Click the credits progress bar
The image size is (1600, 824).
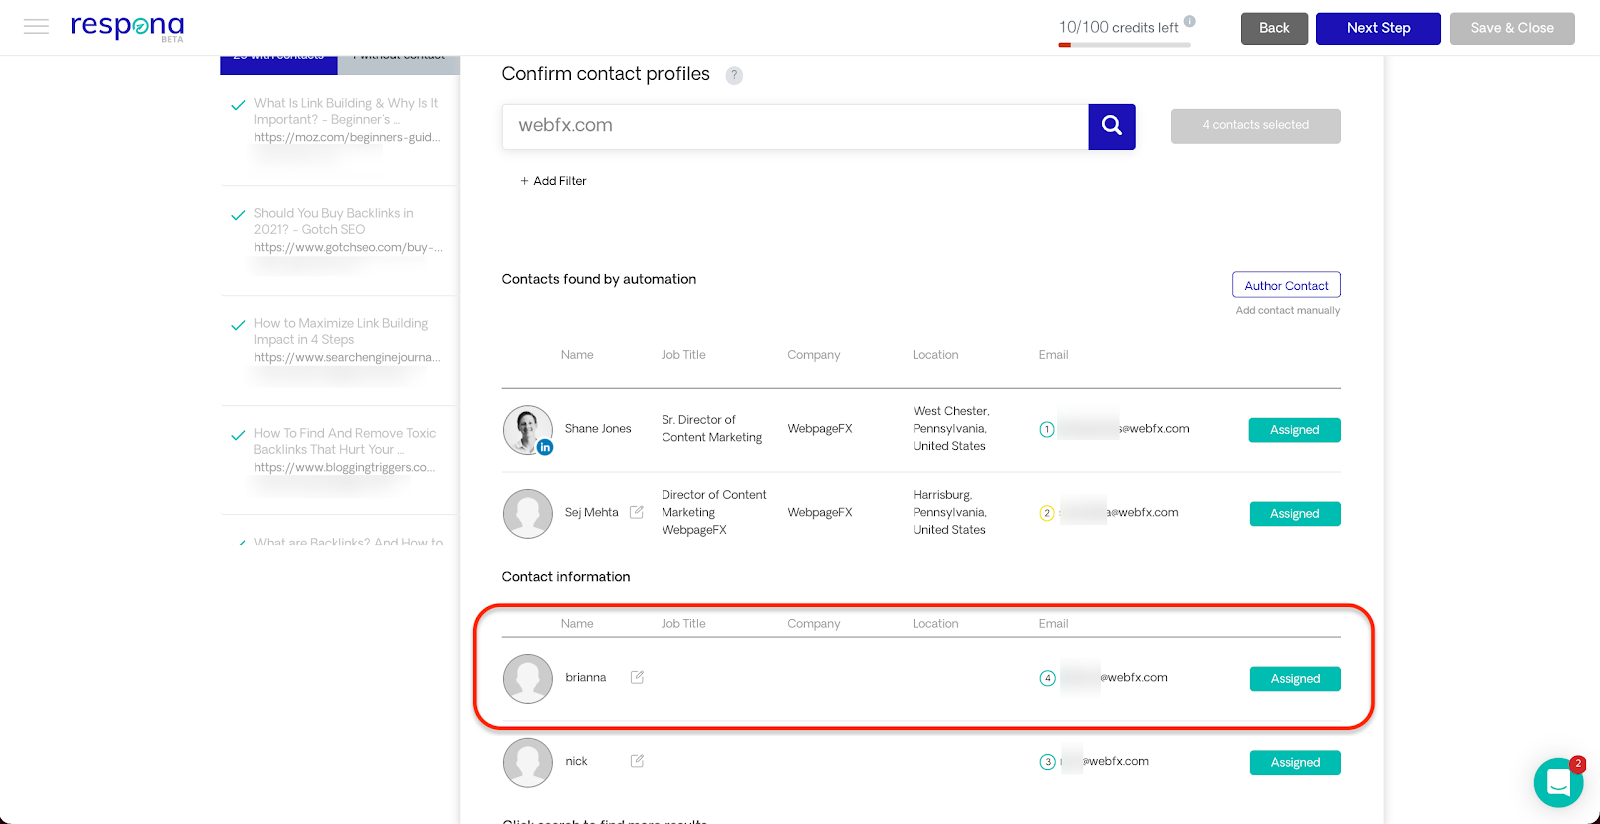coord(1125,45)
